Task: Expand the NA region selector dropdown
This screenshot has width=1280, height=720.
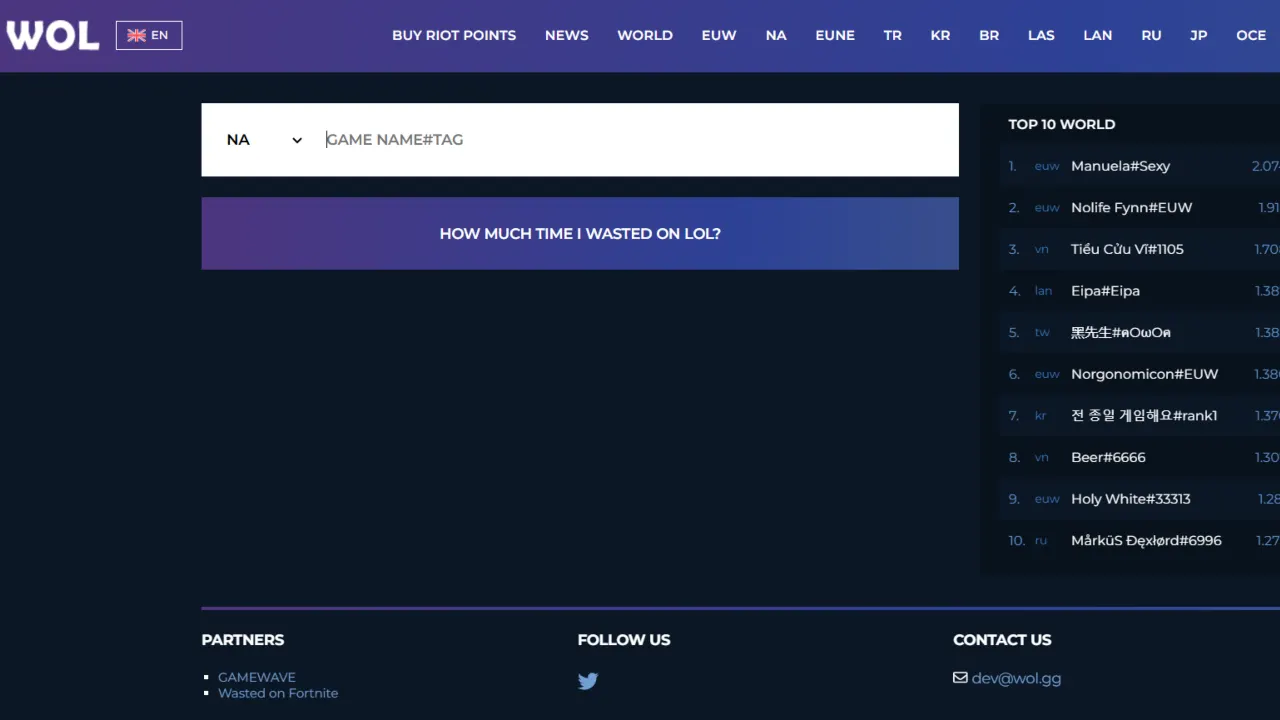Action: point(264,140)
